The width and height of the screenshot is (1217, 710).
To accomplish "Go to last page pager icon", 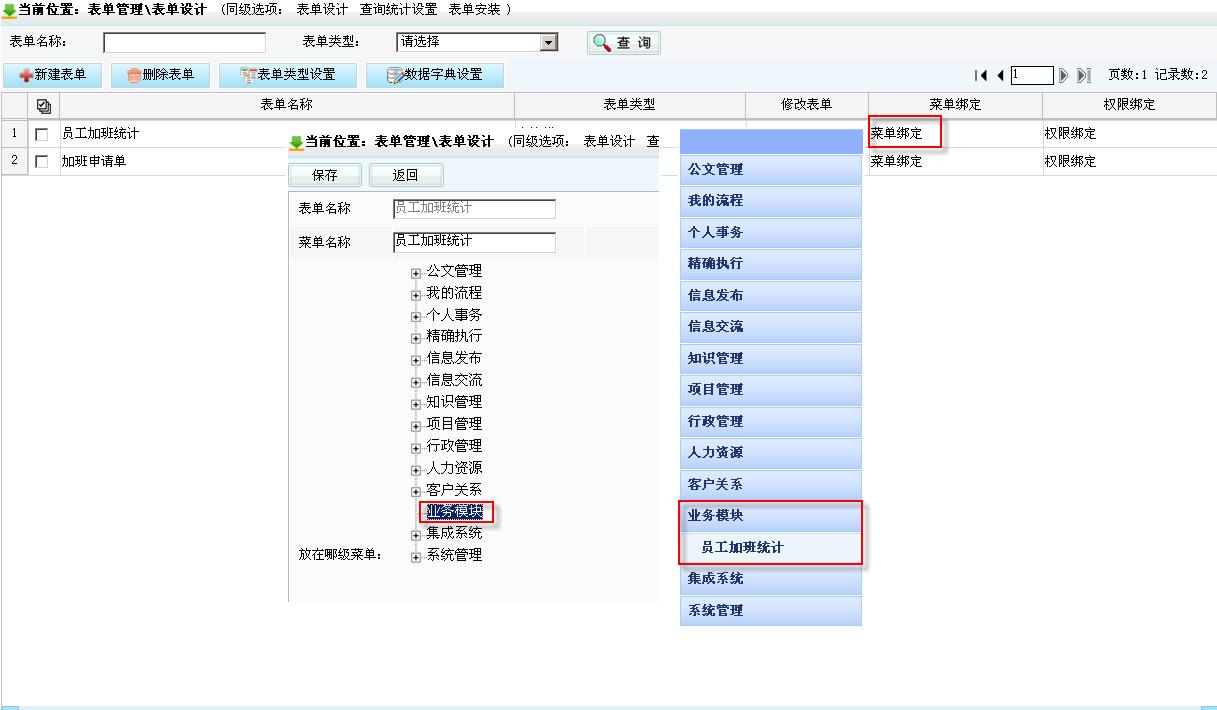I will pyautogui.click(x=1083, y=75).
